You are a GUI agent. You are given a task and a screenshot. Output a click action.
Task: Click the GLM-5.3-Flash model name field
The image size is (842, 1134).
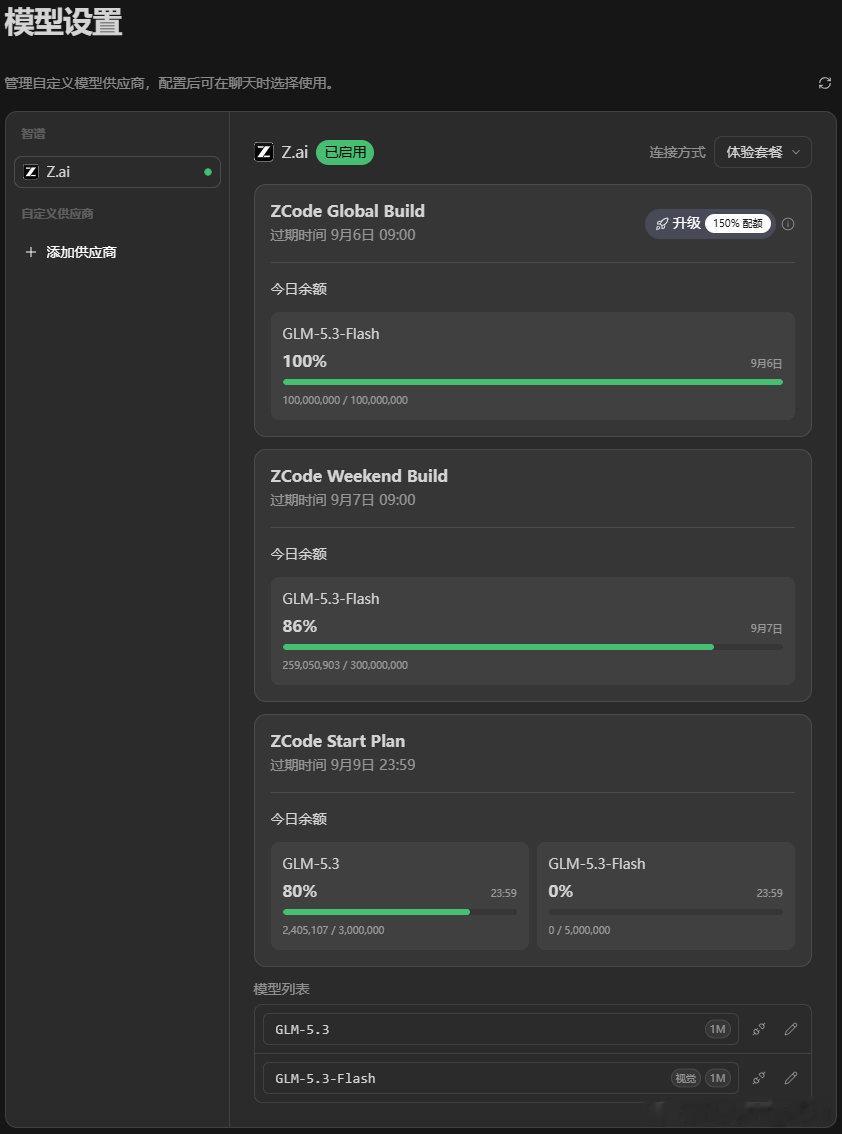pos(501,1078)
